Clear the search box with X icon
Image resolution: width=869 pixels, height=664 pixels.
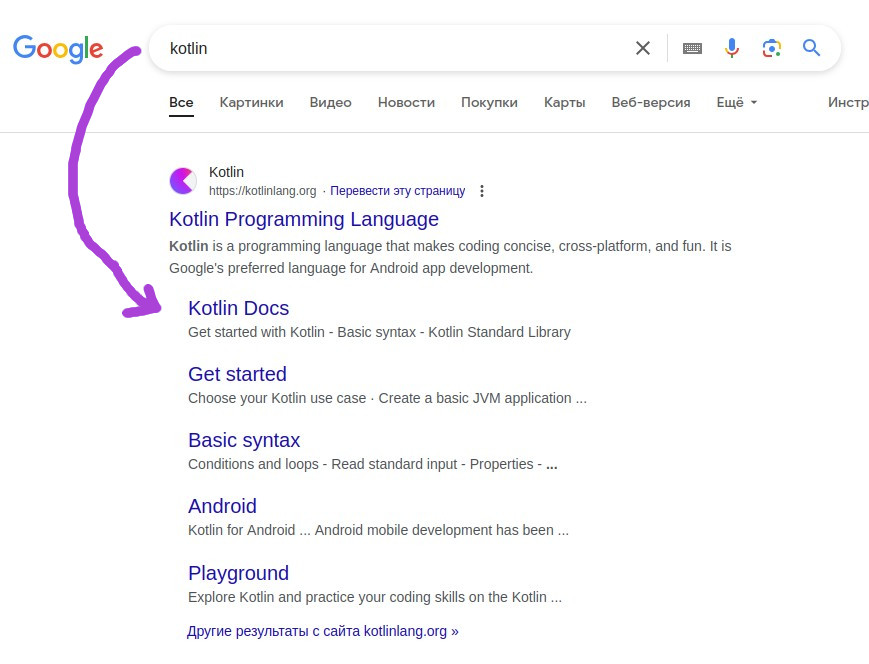(x=643, y=48)
